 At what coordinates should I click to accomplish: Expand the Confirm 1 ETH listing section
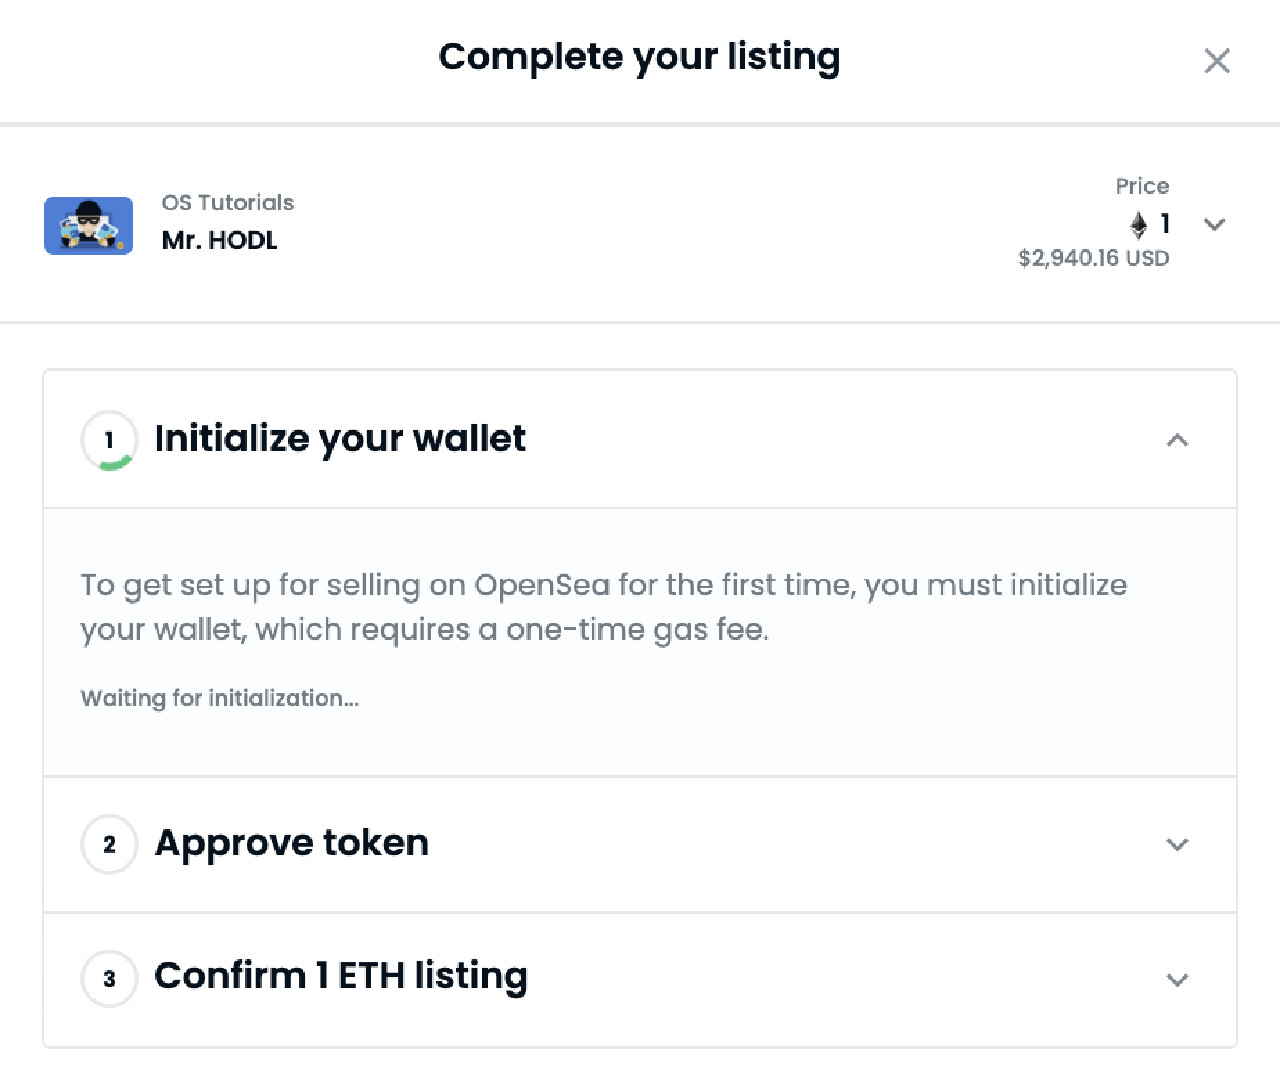click(1177, 979)
